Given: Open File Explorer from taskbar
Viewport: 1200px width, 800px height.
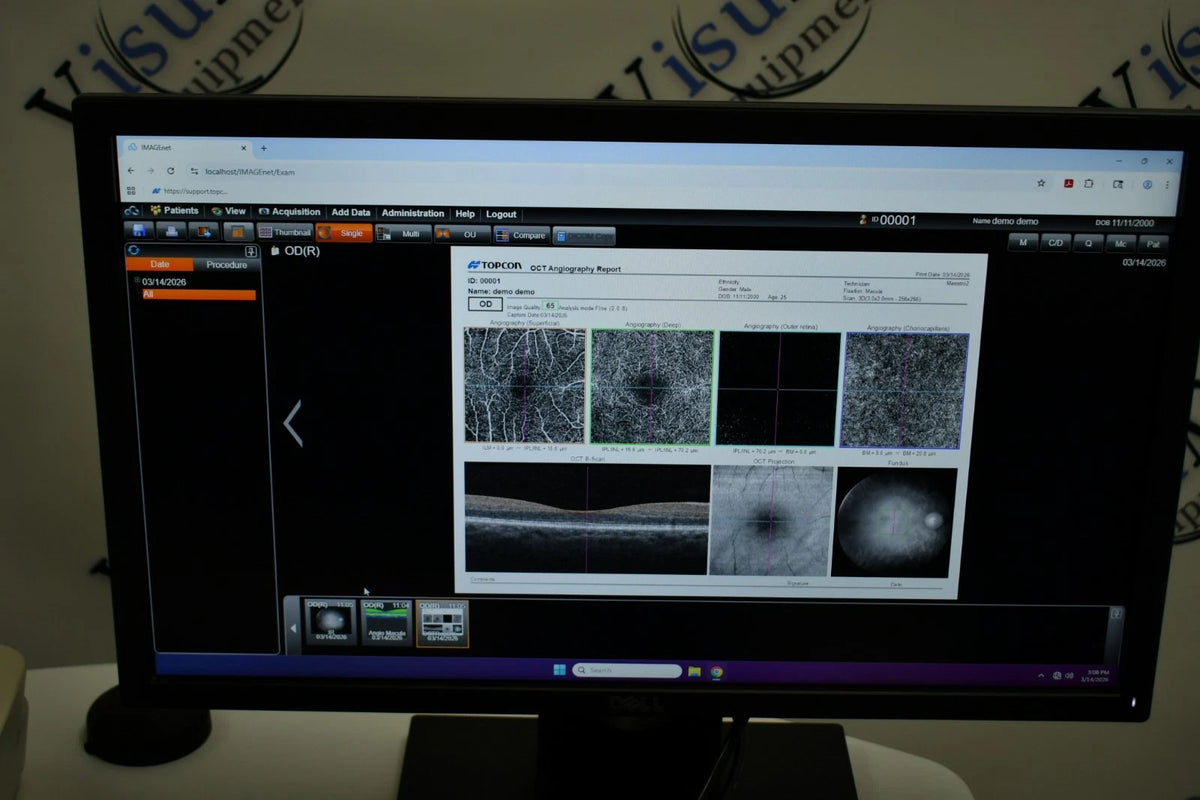Looking at the screenshot, I should coord(694,672).
